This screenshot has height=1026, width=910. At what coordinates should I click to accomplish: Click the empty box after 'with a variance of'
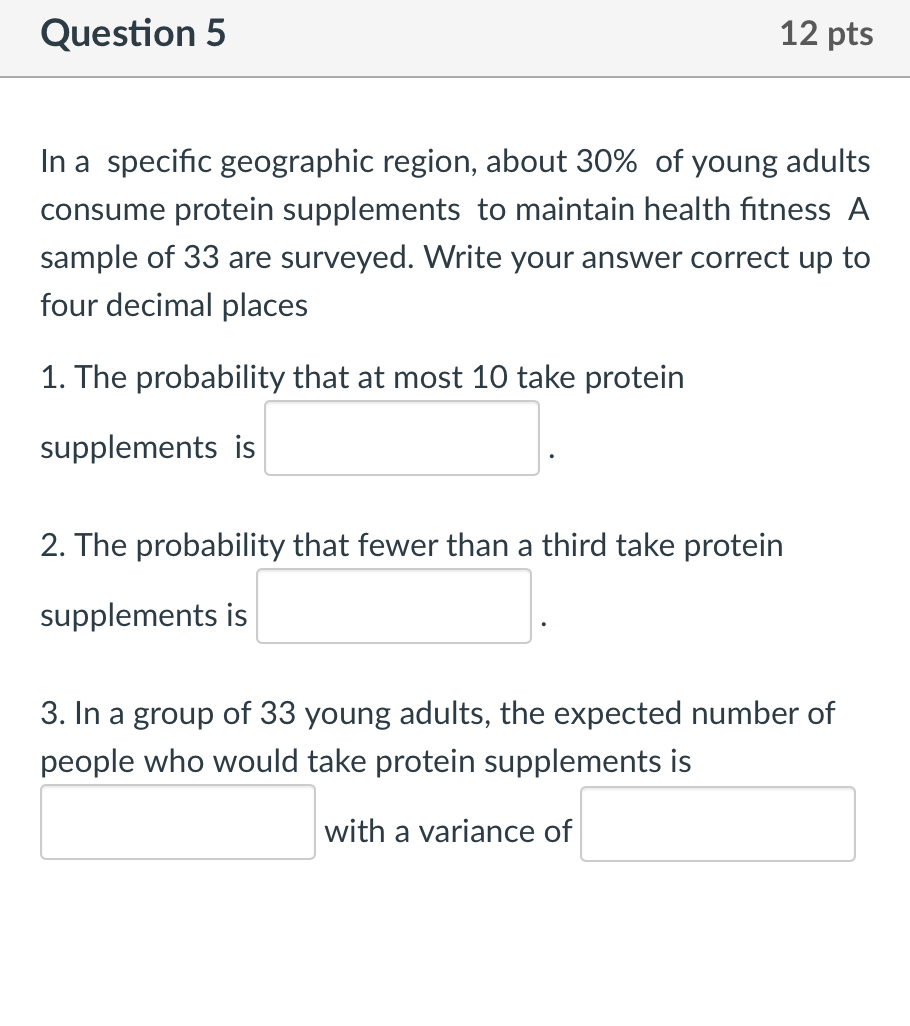[717, 823]
